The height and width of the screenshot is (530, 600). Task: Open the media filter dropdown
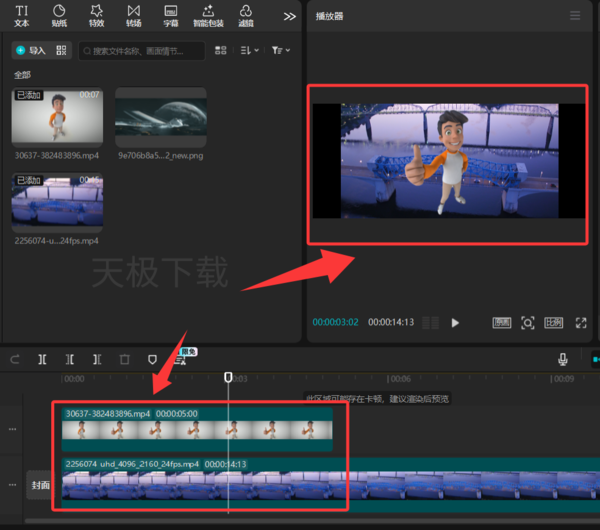click(281, 50)
